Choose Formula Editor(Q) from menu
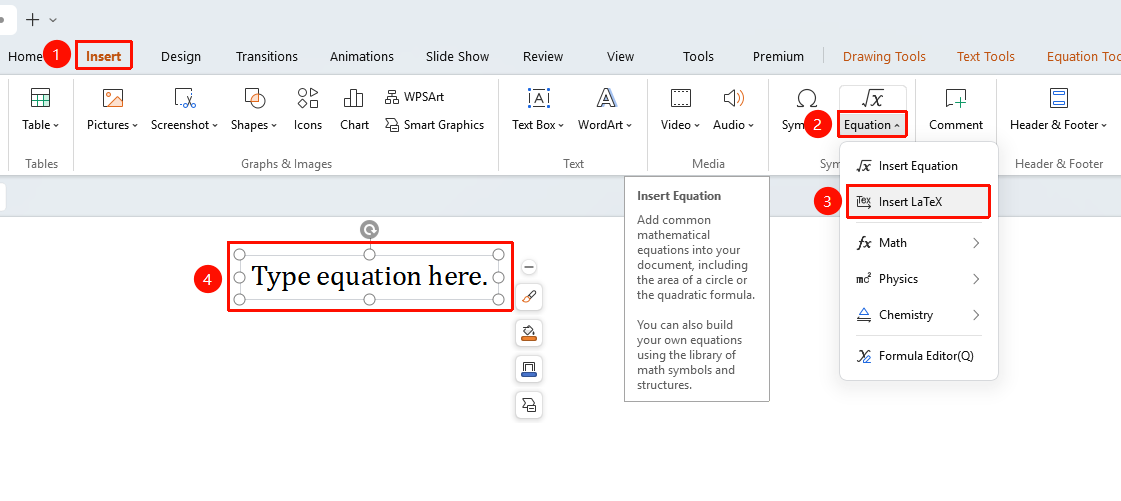This screenshot has width=1121, height=501. click(919, 356)
